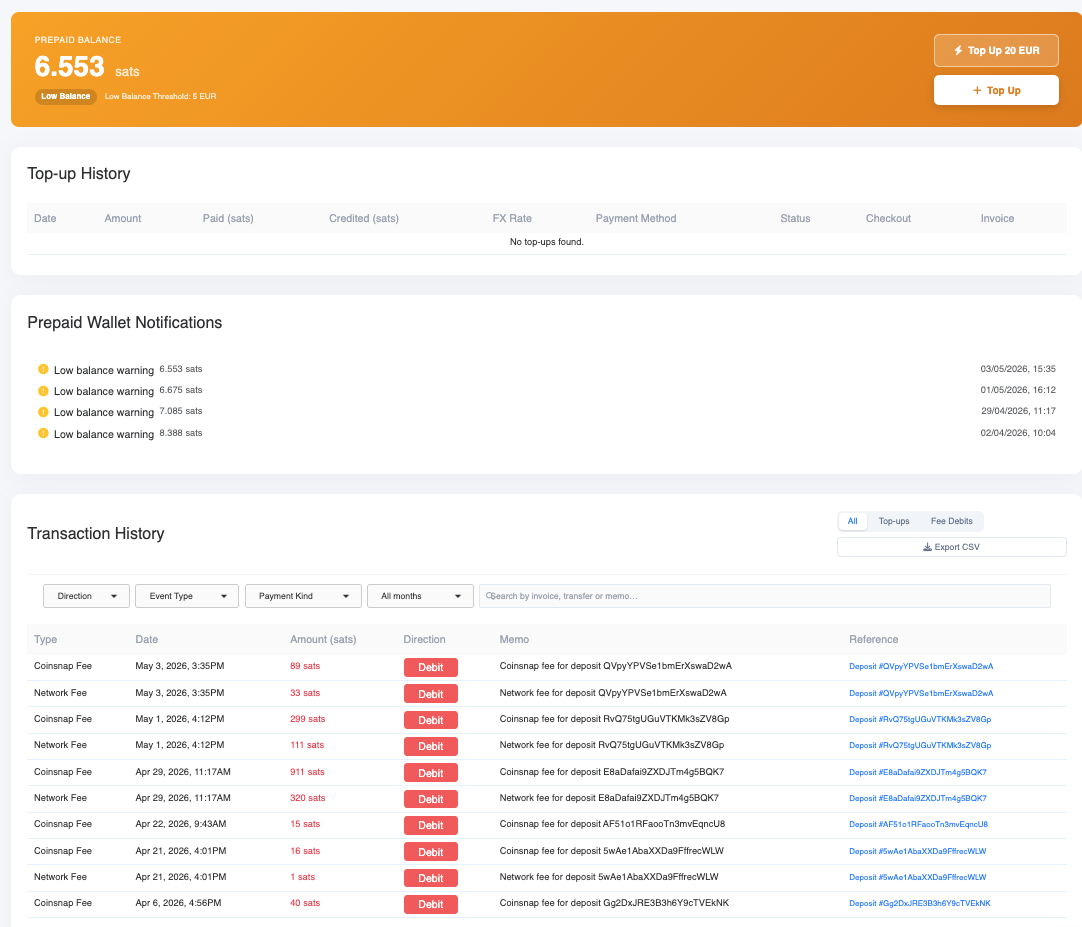Click the Checkout column header
1082x927 pixels.
(888, 218)
